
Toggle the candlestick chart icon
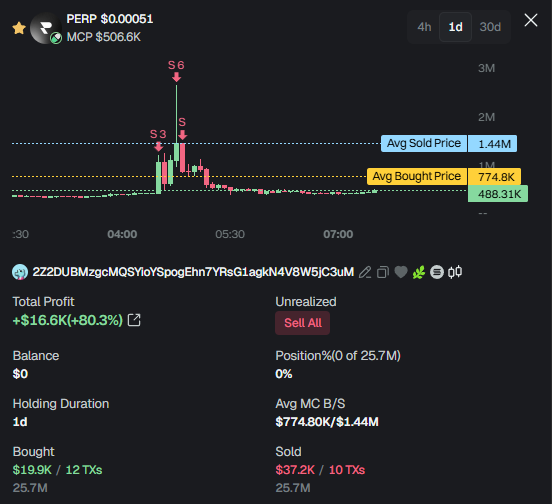coord(455,272)
